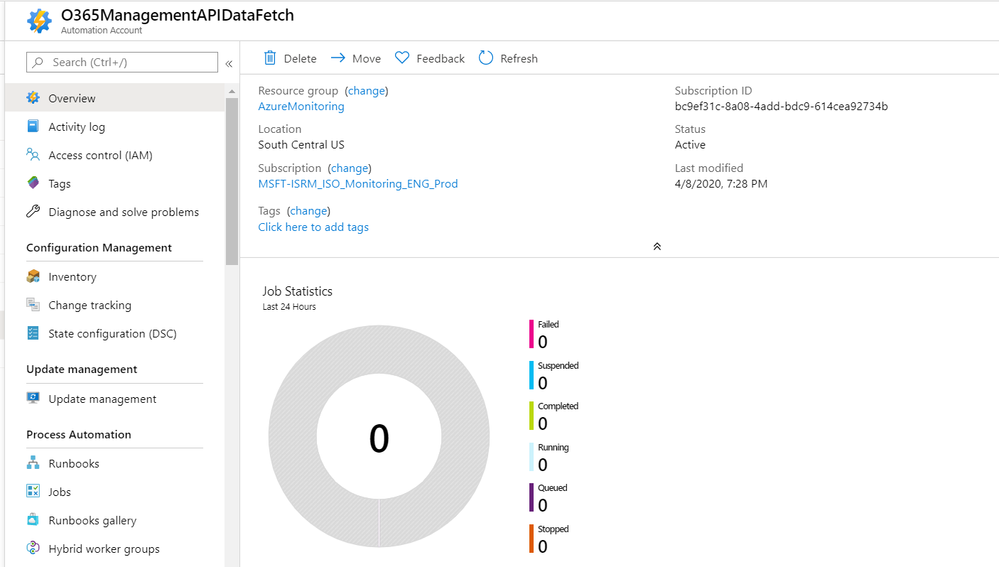Focus the Search (Ctrl+/) input field
The height and width of the screenshot is (567, 999).
pyautogui.click(x=122, y=62)
